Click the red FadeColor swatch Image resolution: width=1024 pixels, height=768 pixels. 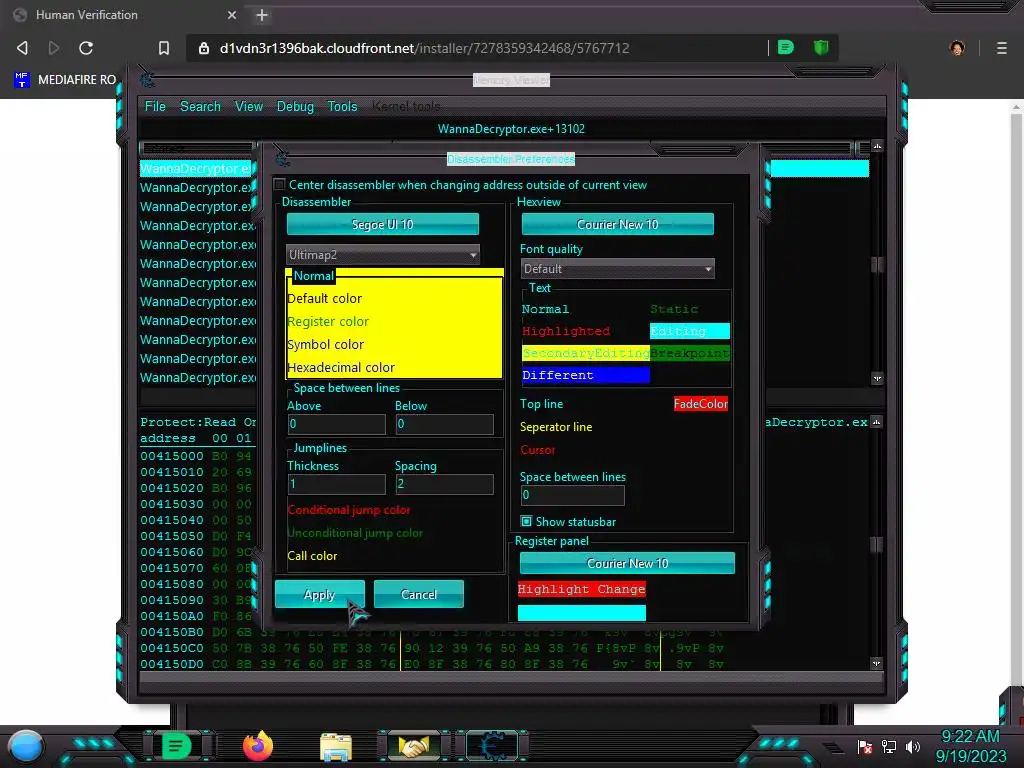[701, 404]
